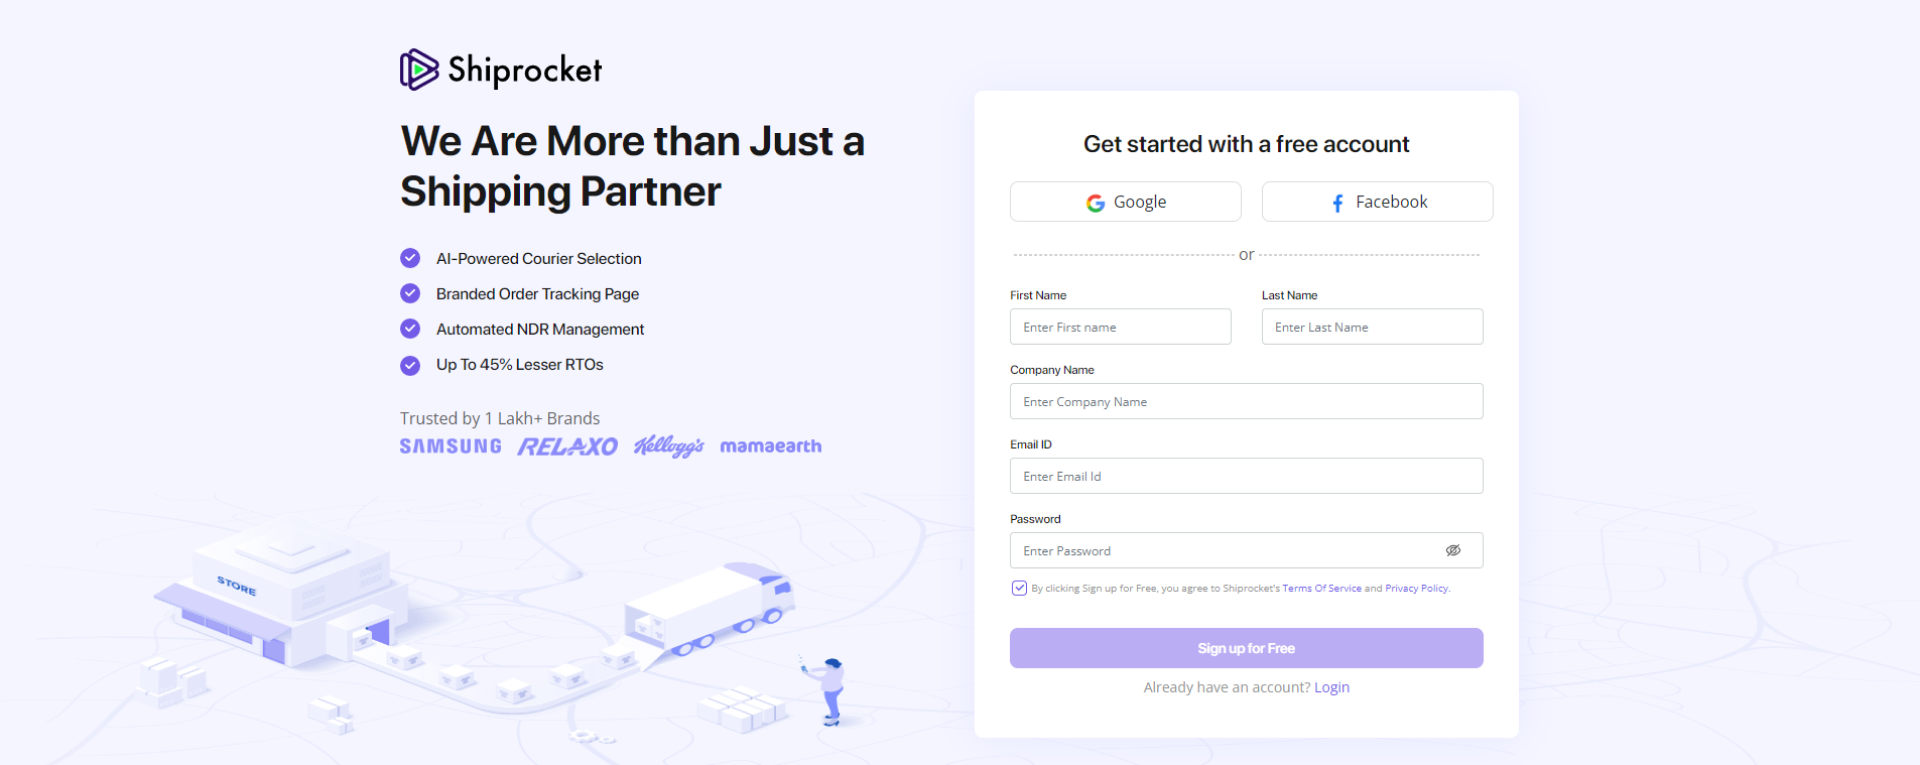
Task: Sign up with Facebook button
Action: (x=1377, y=202)
